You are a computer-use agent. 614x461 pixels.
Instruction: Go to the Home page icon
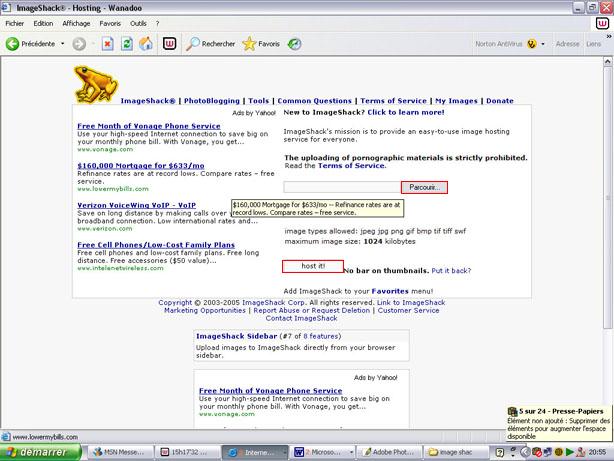point(146,44)
